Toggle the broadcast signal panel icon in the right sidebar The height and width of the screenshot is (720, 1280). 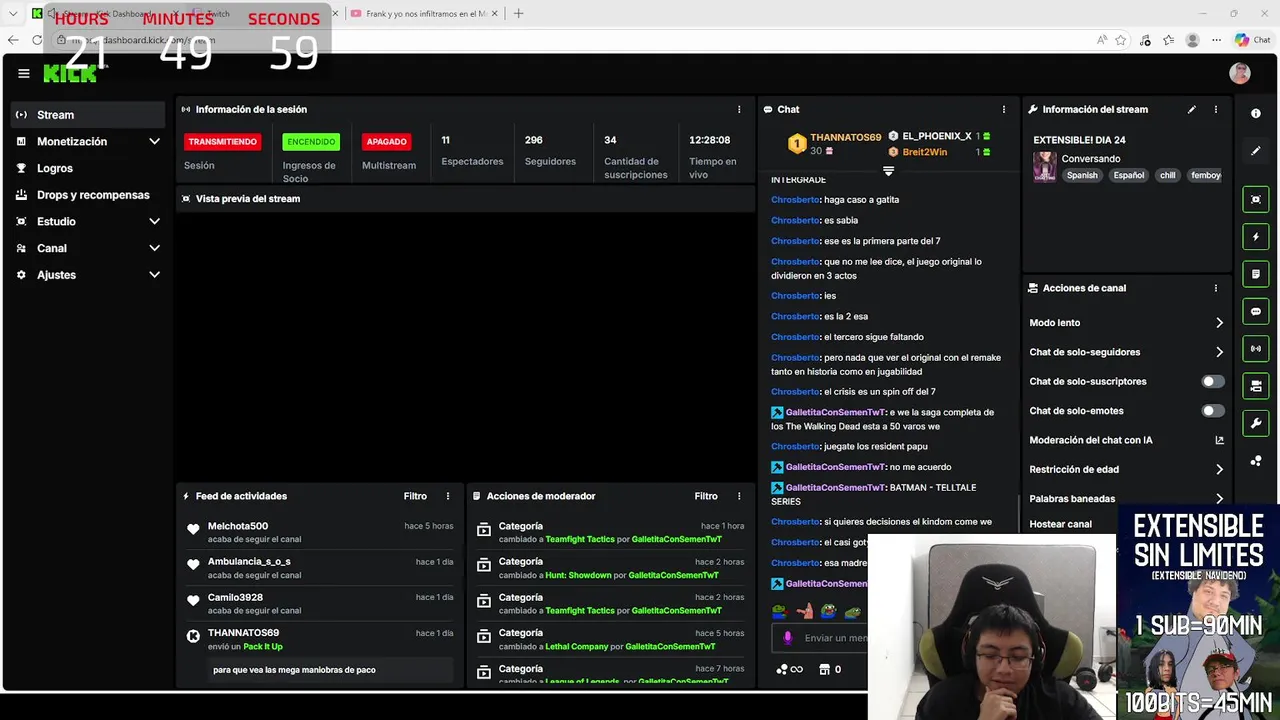tap(1256, 349)
